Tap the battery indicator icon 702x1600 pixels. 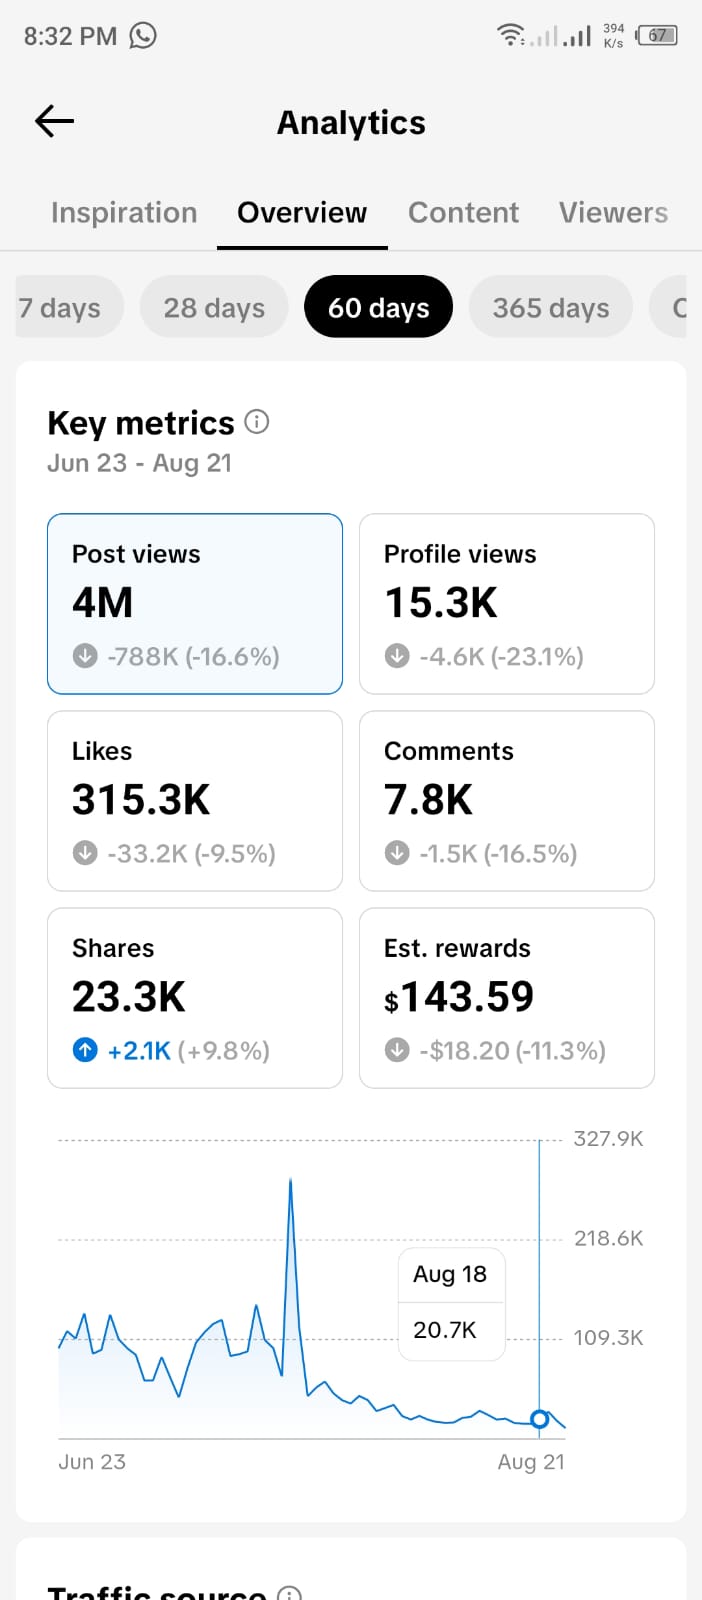657,36
